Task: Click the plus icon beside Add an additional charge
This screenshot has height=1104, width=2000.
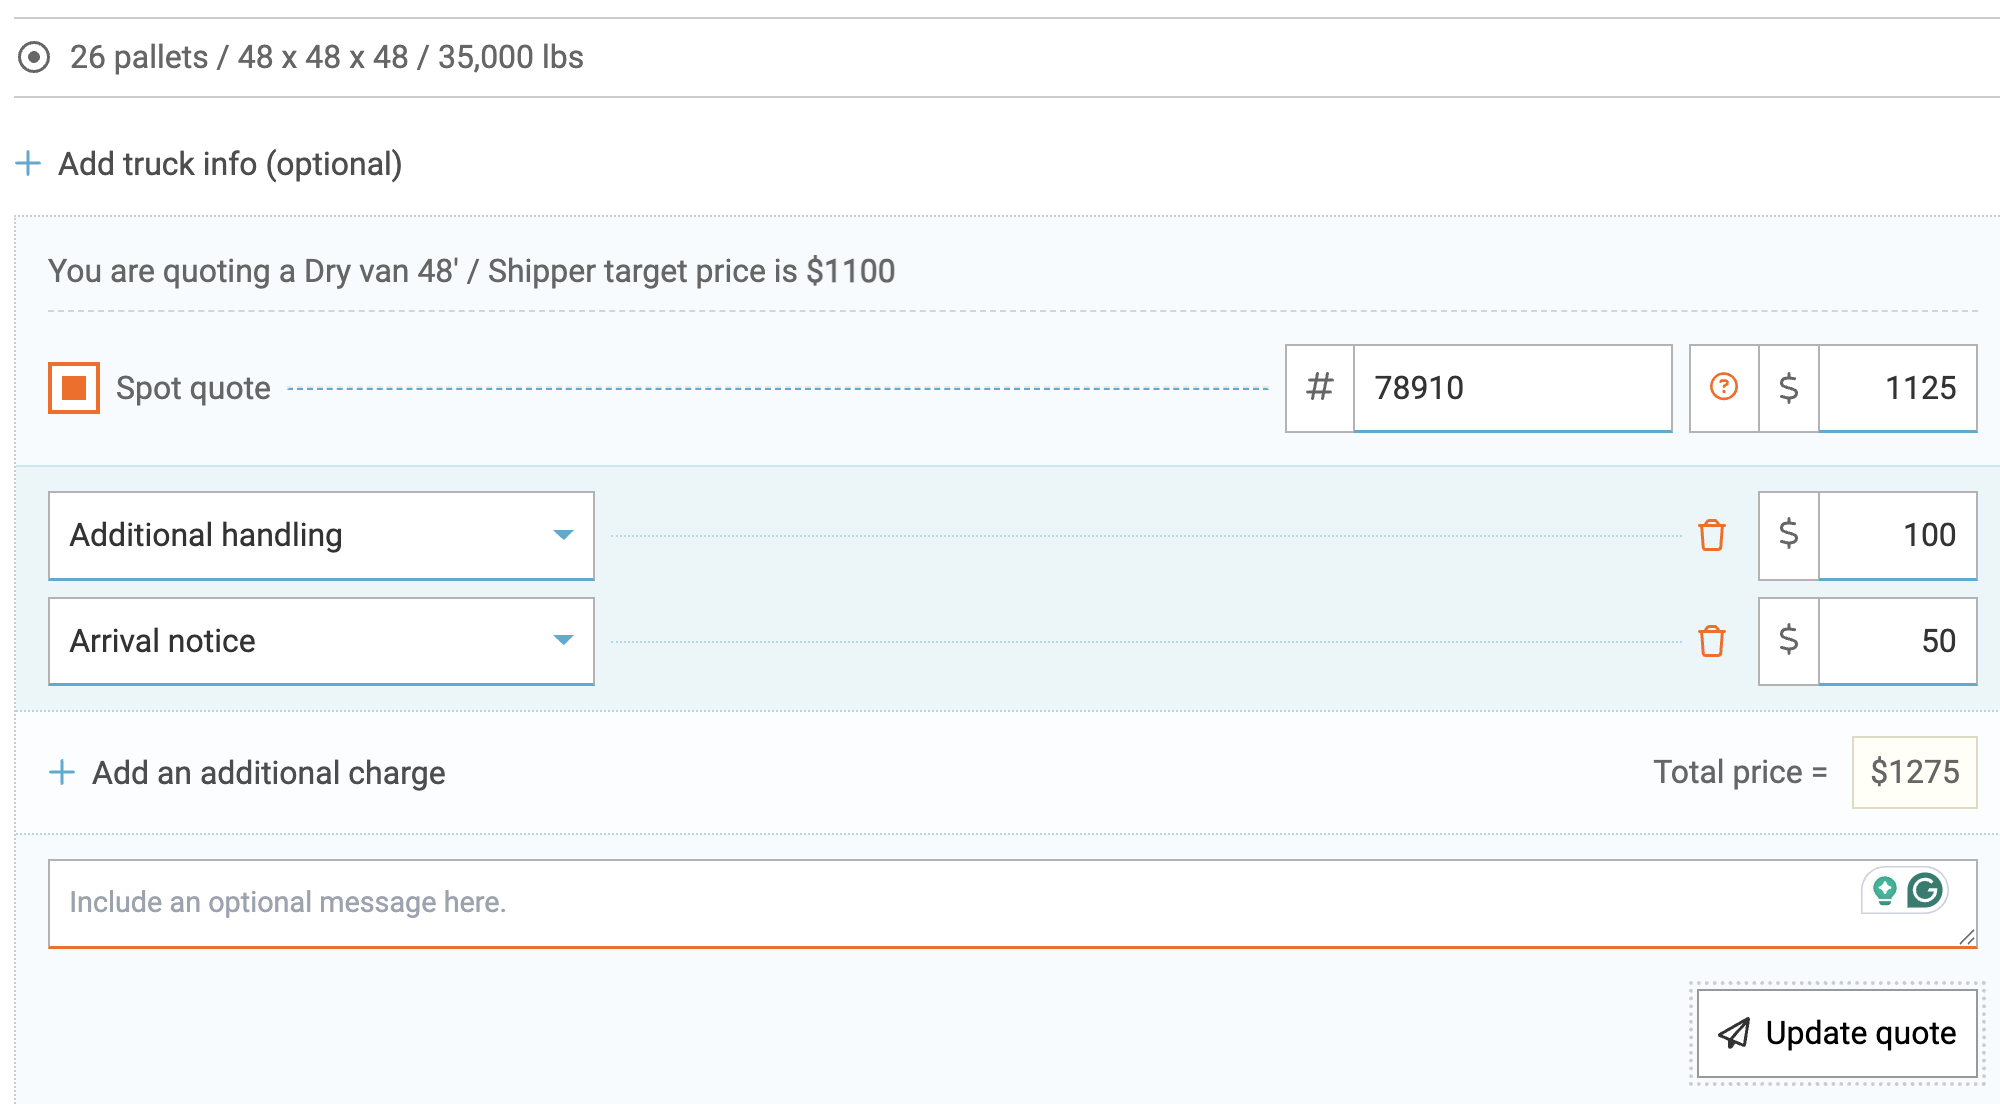Action: click(x=62, y=772)
